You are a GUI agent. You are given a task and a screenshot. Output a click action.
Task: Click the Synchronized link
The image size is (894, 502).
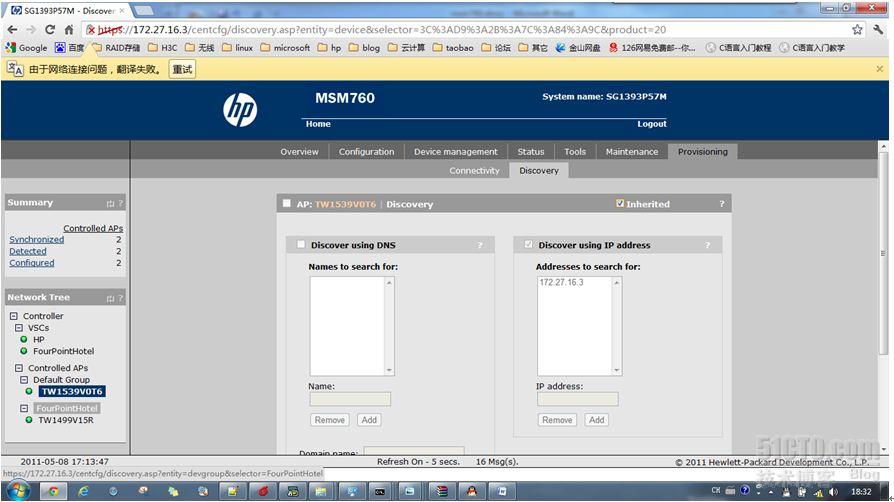(x=36, y=240)
